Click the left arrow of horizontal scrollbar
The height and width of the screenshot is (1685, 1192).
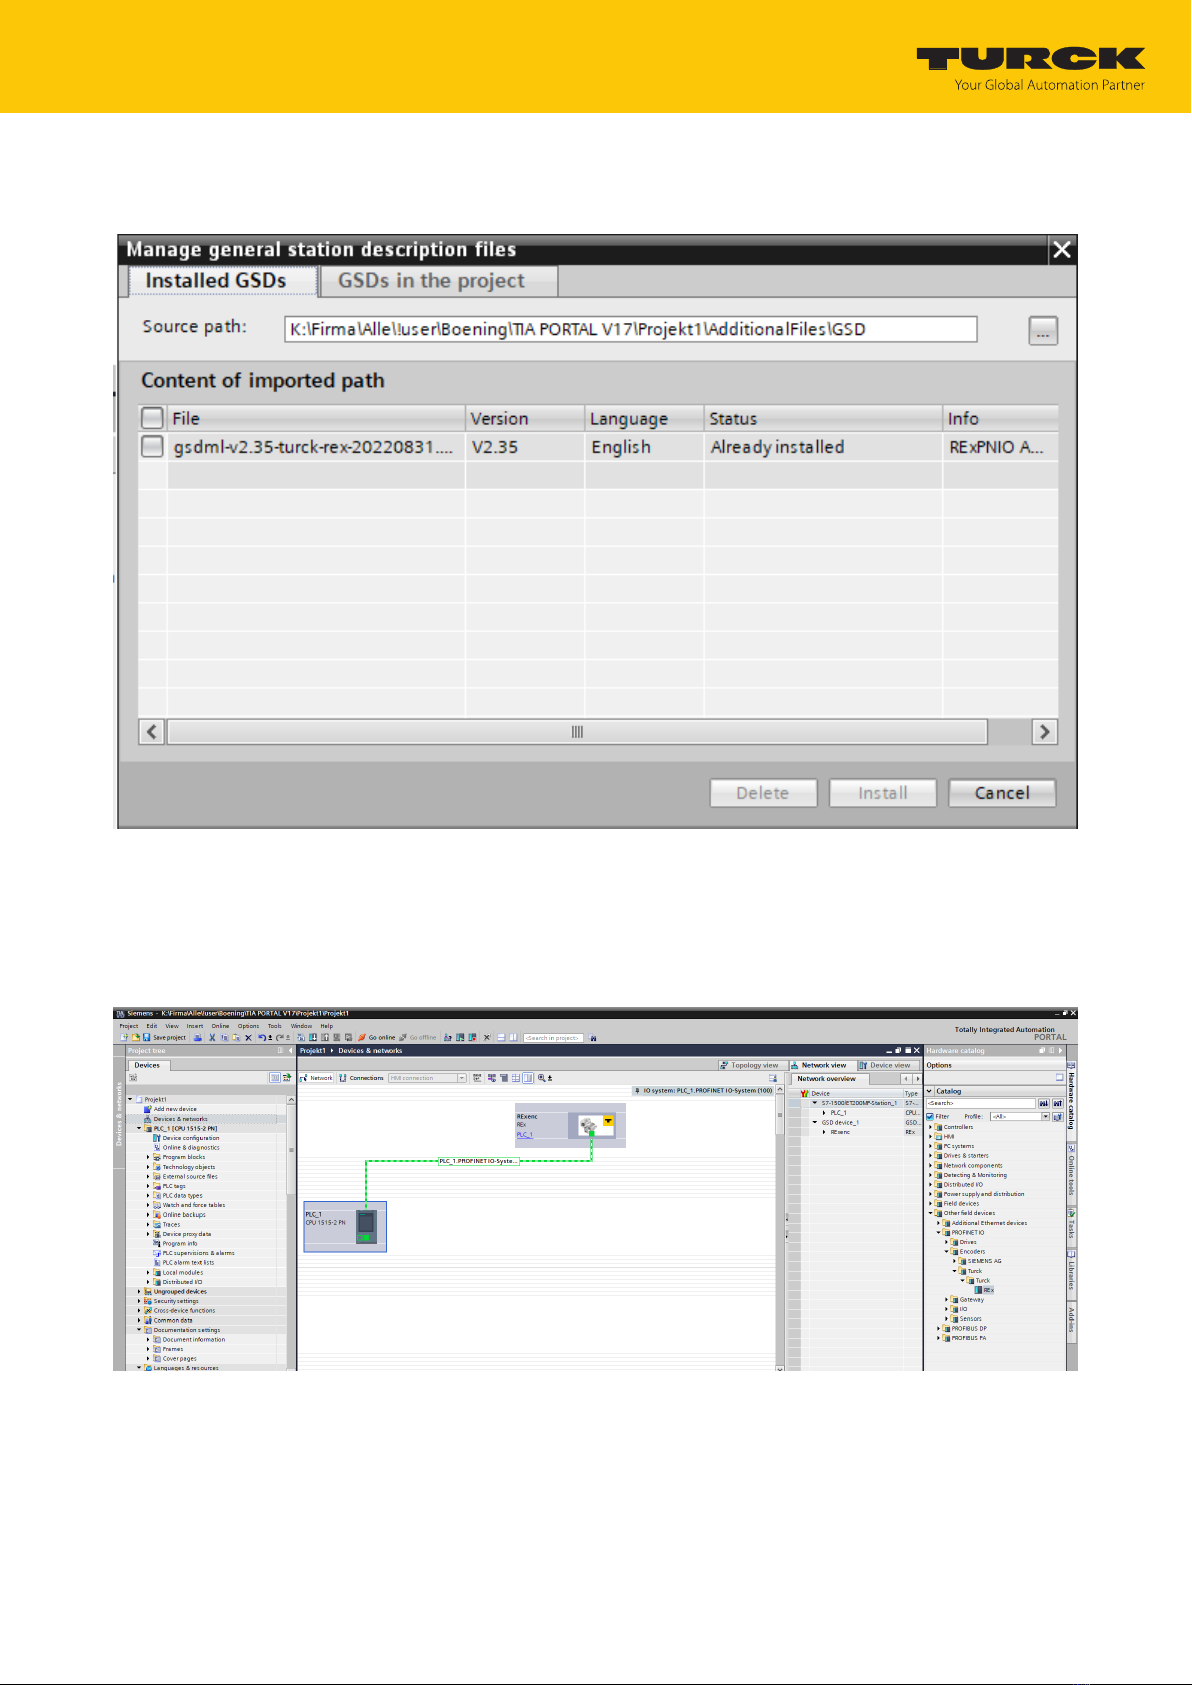pyautogui.click(x=152, y=732)
